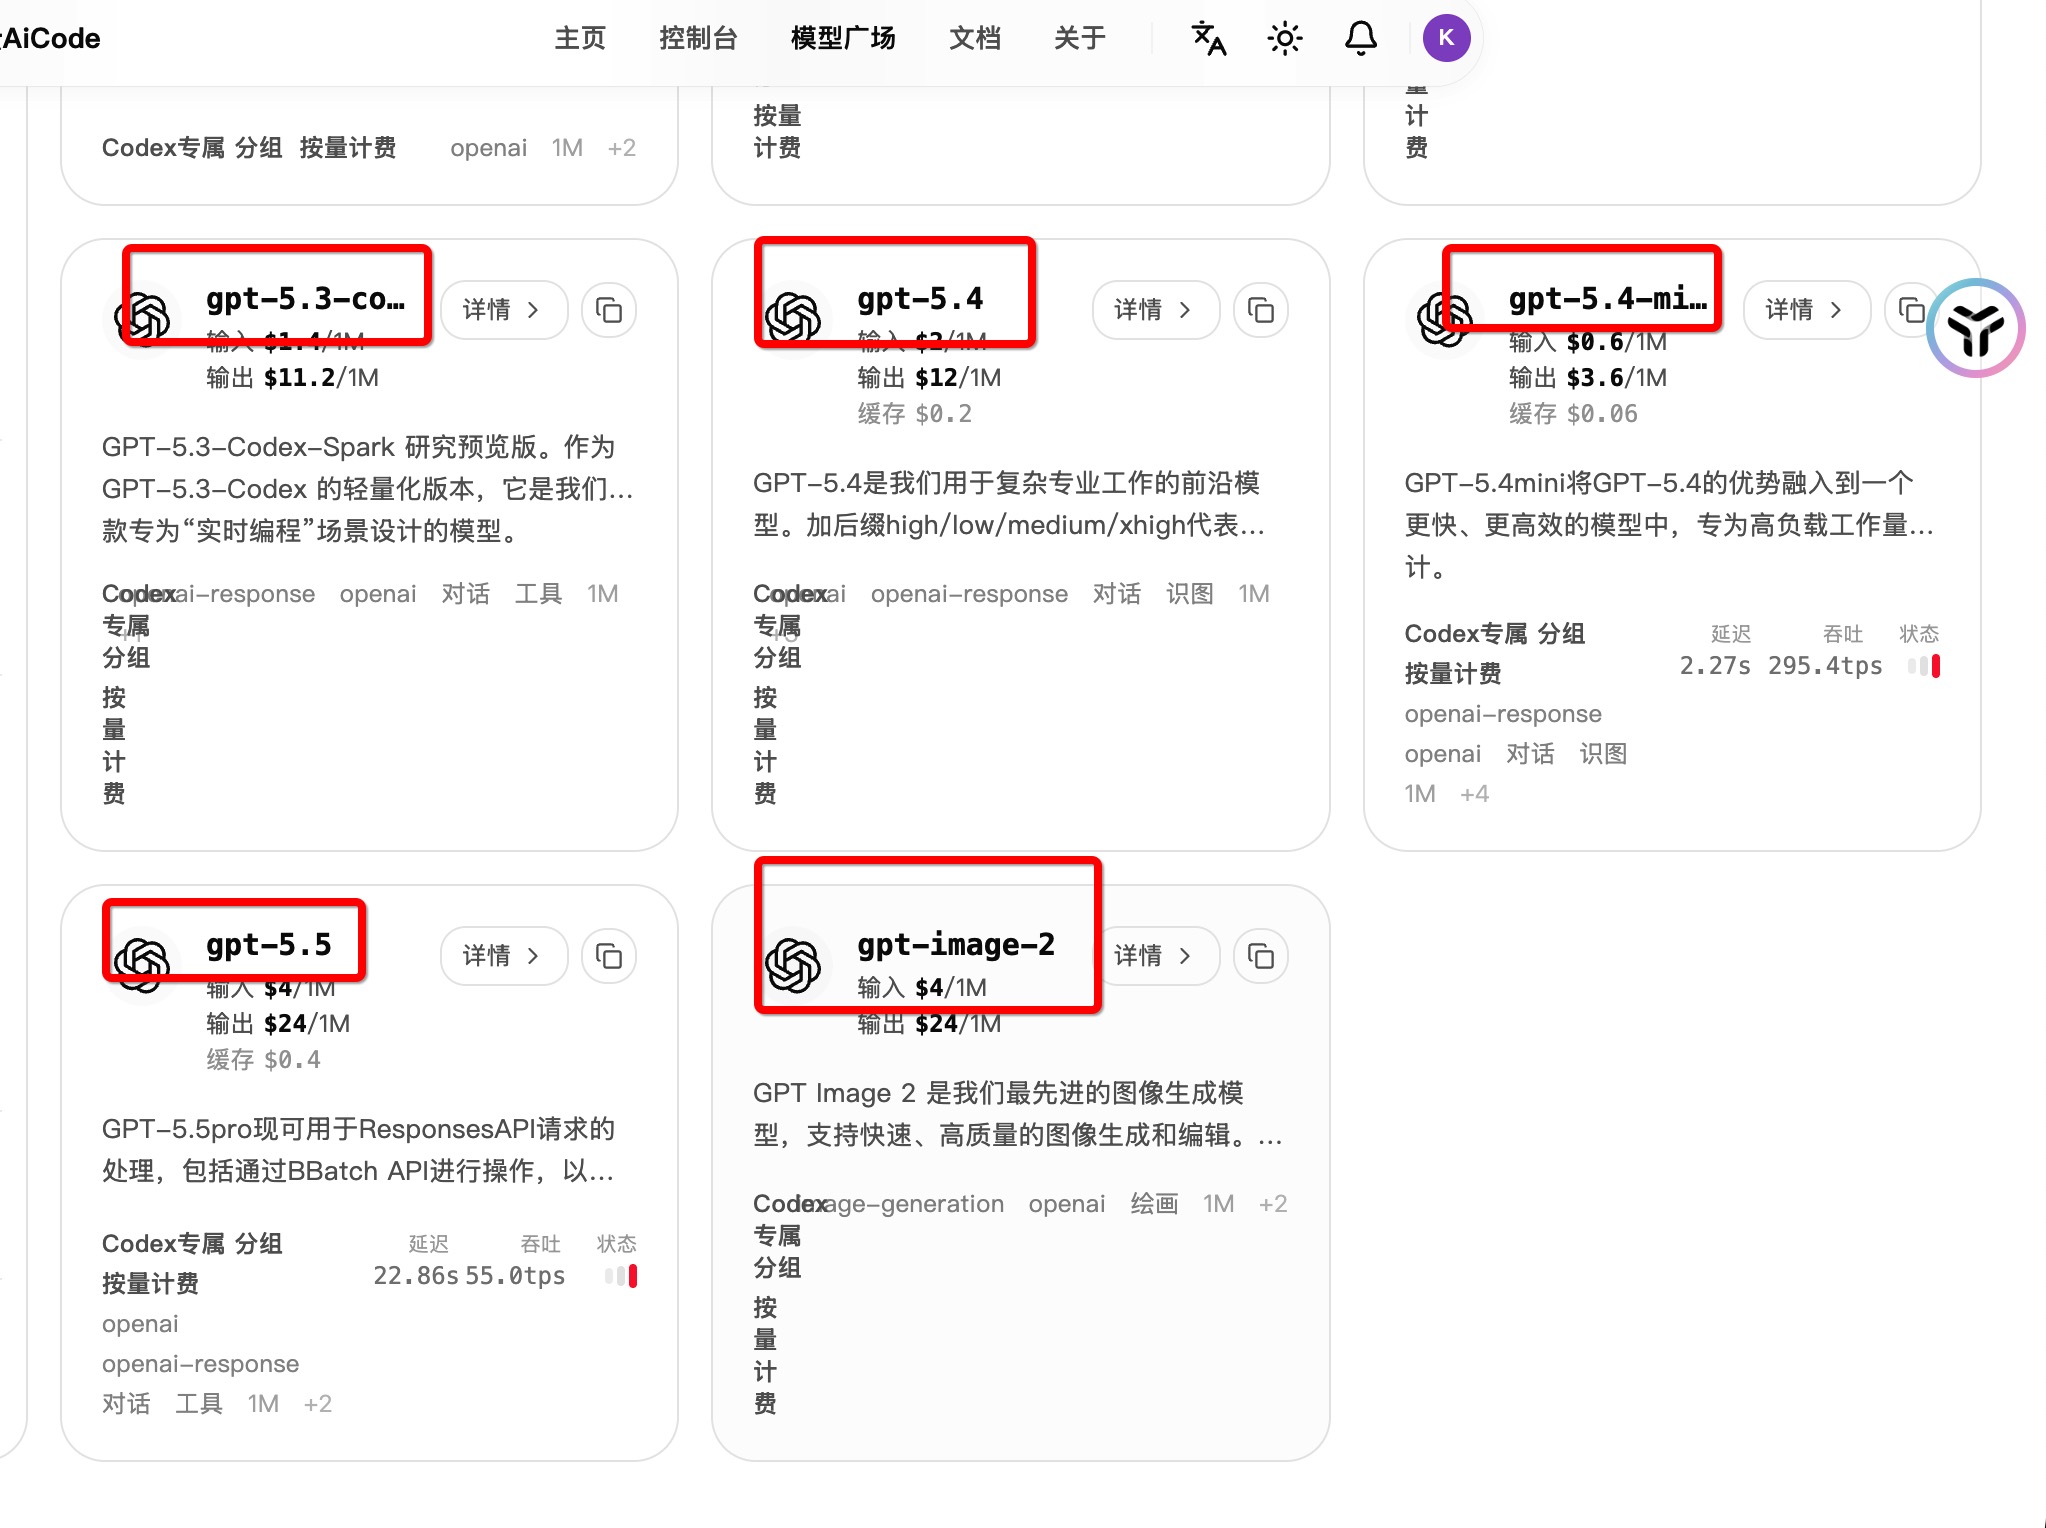The width and height of the screenshot is (2046, 1528).
Task: Select the 模型广场 nav item
Action: [x=843, y=39]
